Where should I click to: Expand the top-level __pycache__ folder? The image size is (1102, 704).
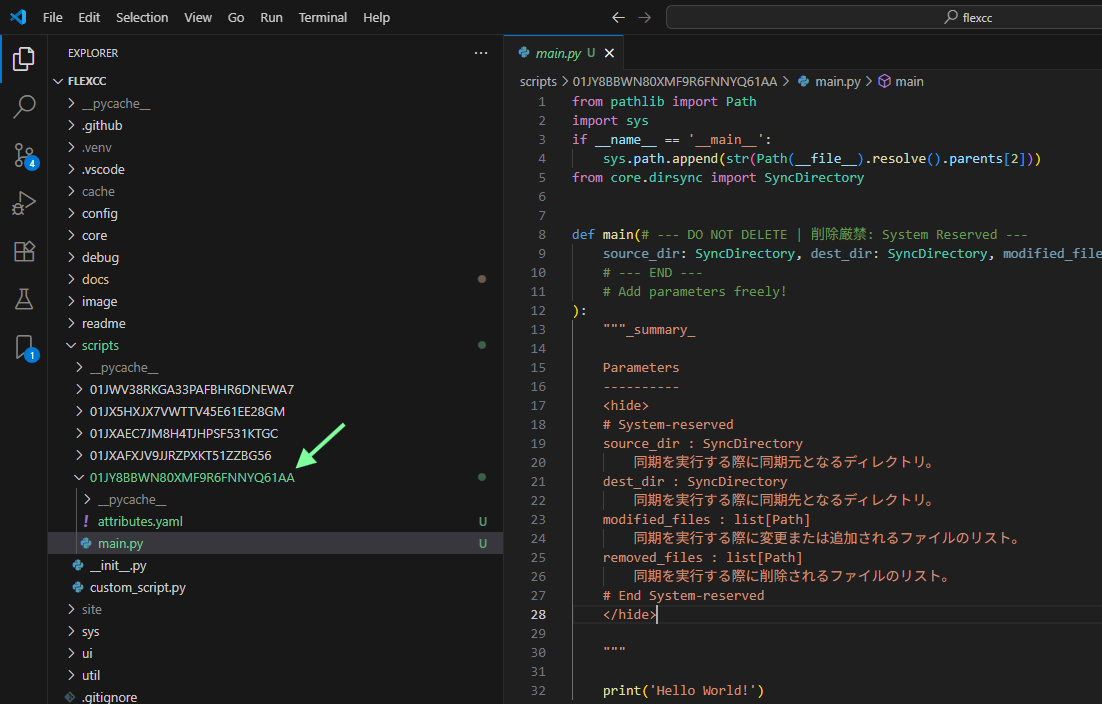[275, 103]
